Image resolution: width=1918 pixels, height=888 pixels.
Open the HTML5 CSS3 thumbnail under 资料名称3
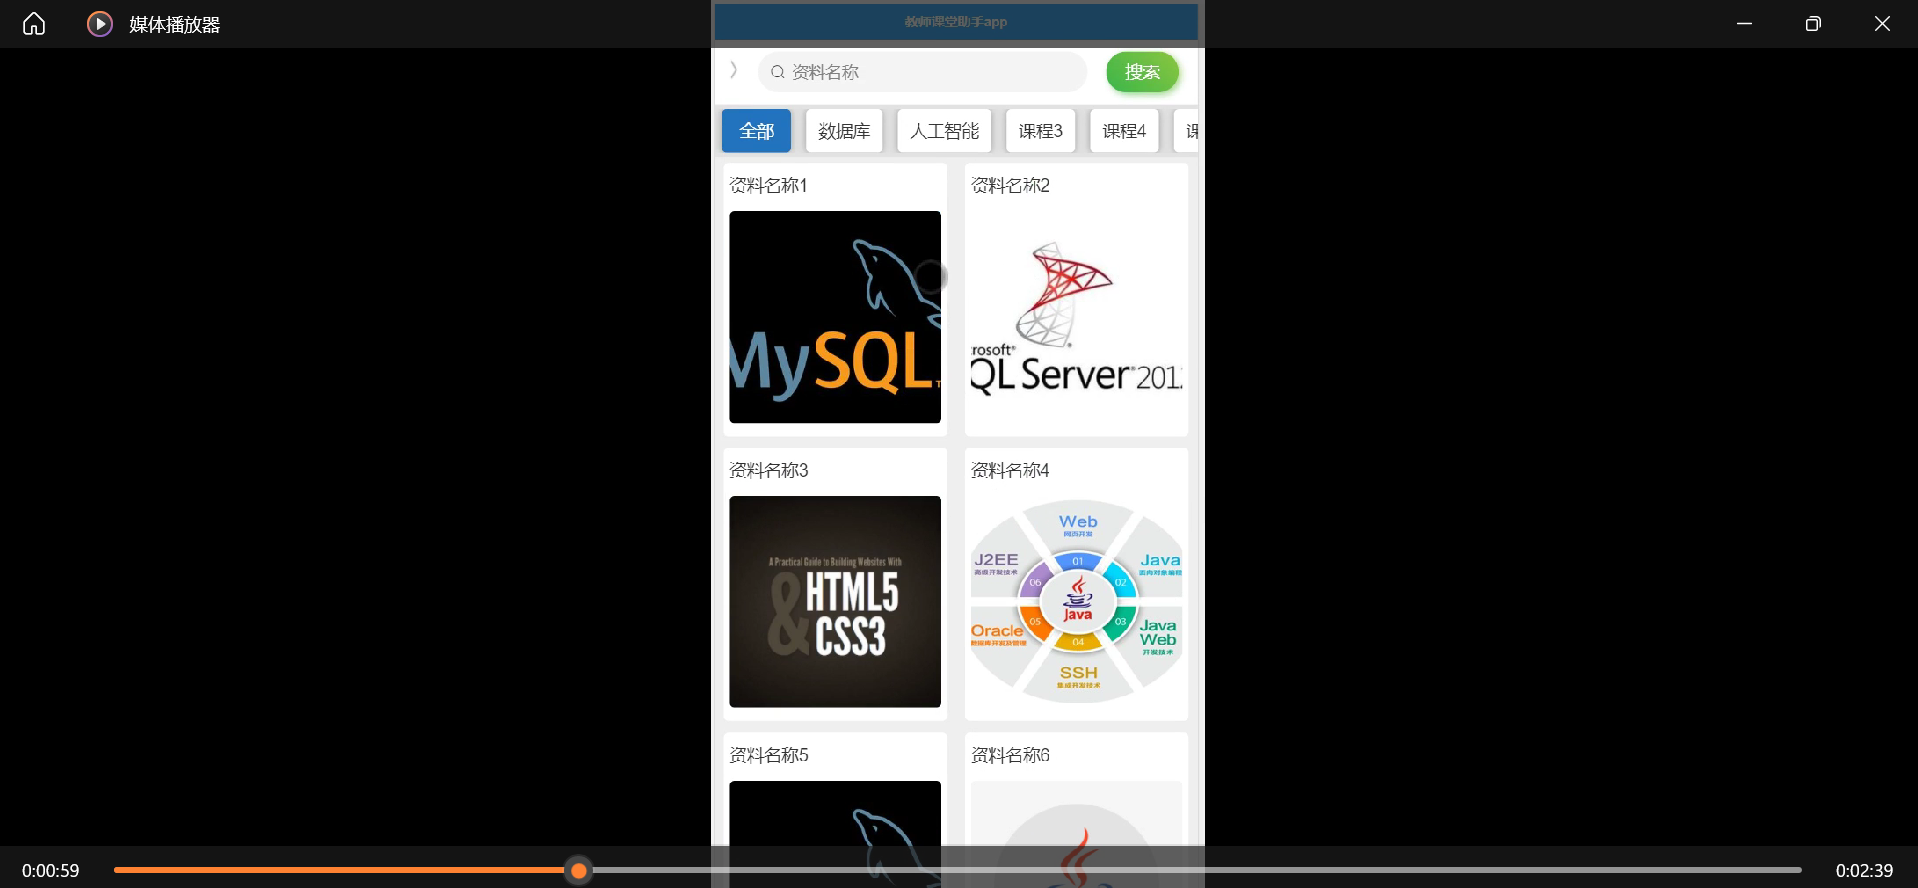pos(835,602)
